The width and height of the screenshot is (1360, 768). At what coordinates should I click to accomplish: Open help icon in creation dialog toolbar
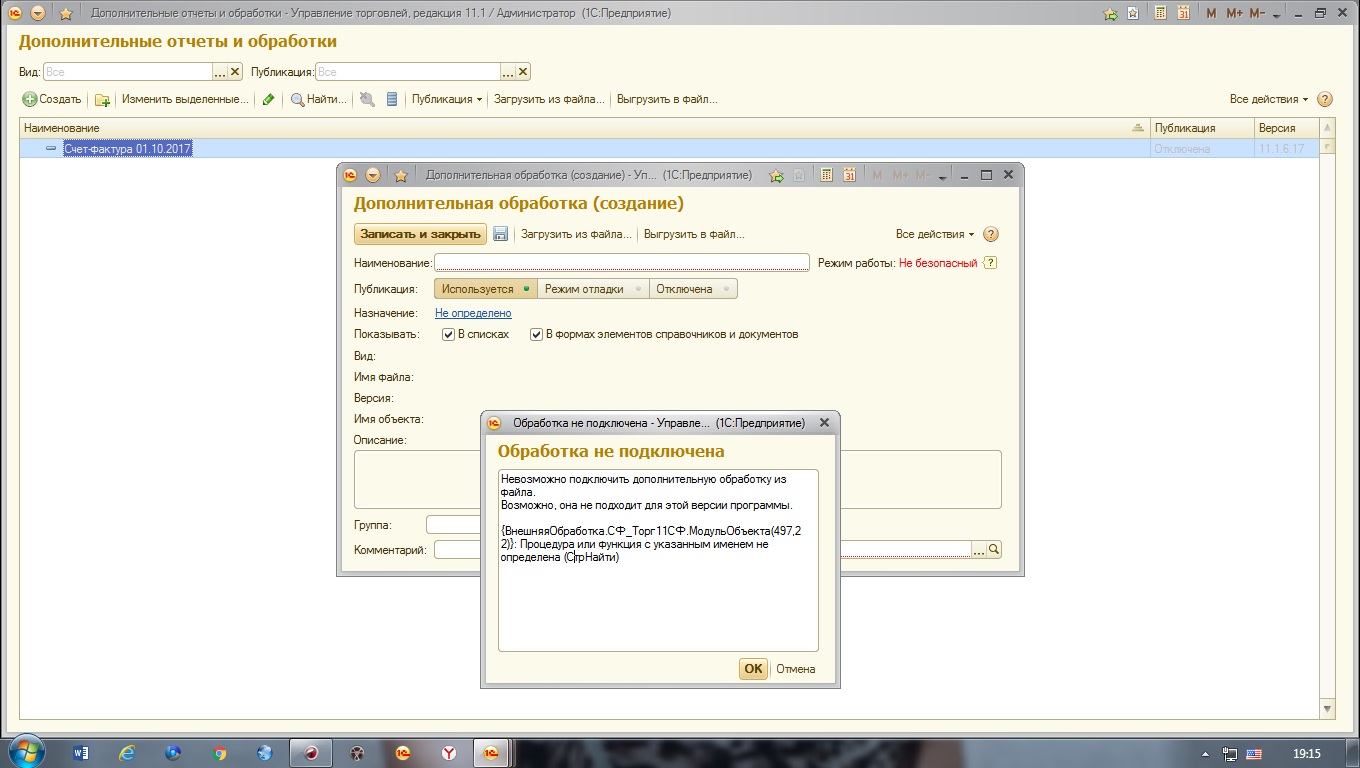pos(991,234)
